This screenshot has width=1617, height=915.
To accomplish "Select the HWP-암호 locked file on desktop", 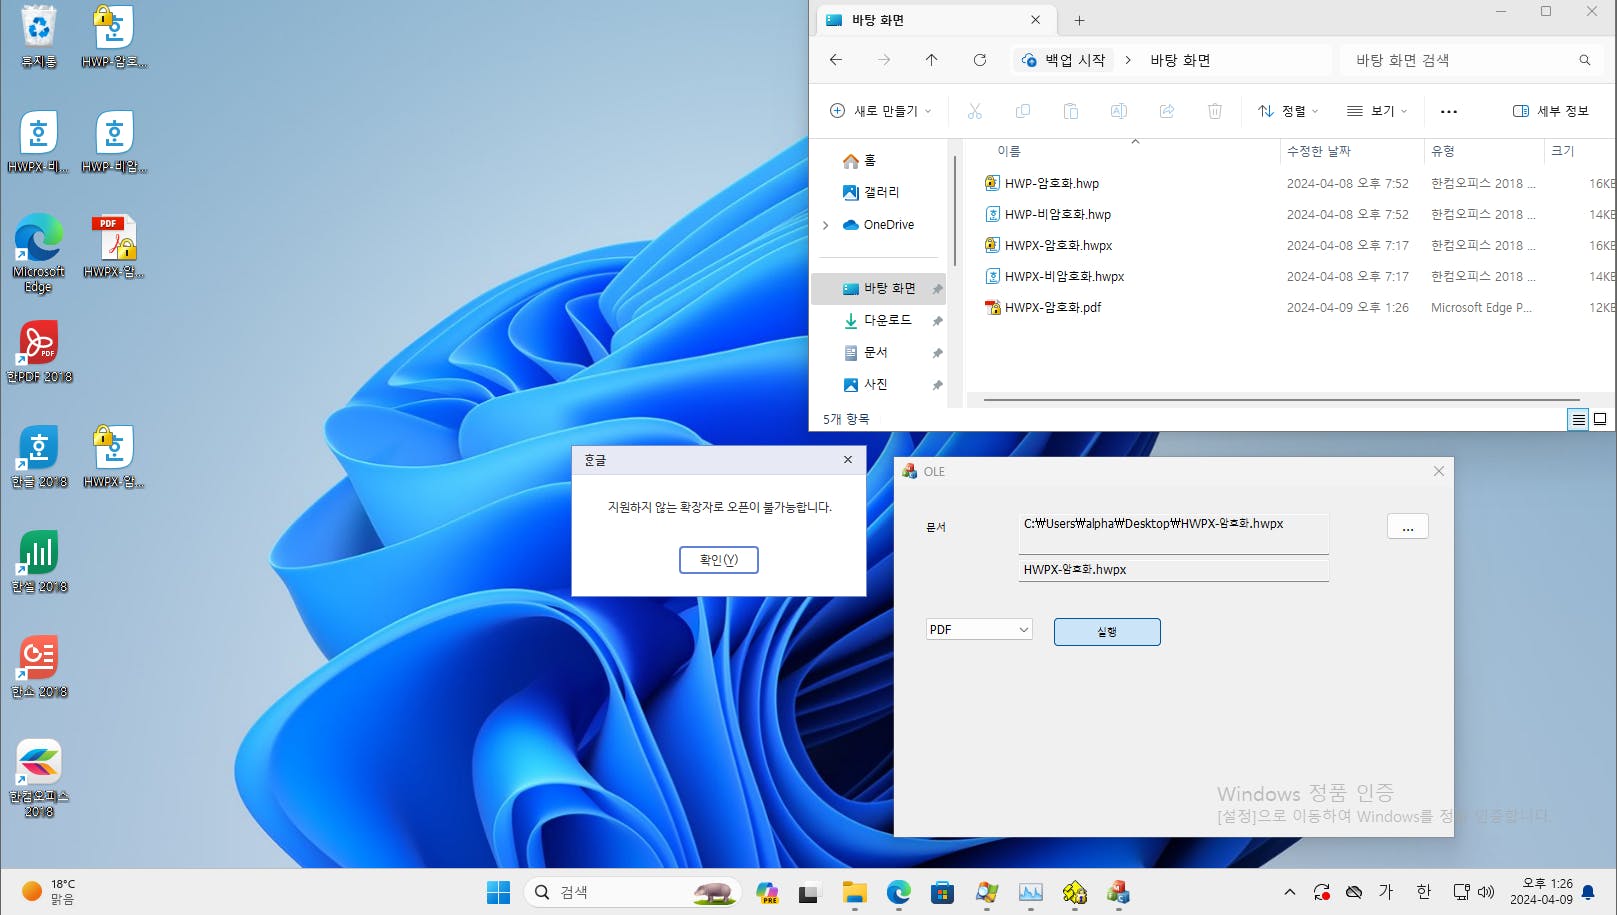I will point(114,37).
